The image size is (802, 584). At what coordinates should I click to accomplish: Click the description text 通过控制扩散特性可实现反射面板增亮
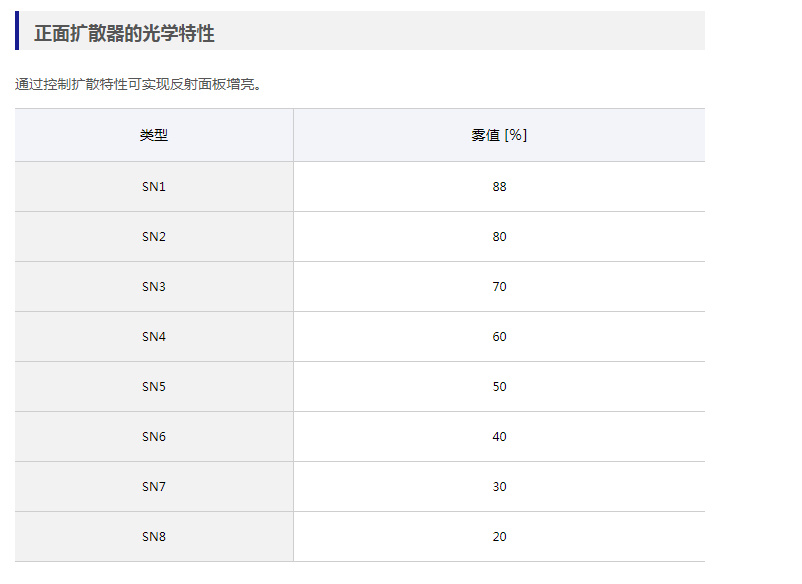point(139,84)
